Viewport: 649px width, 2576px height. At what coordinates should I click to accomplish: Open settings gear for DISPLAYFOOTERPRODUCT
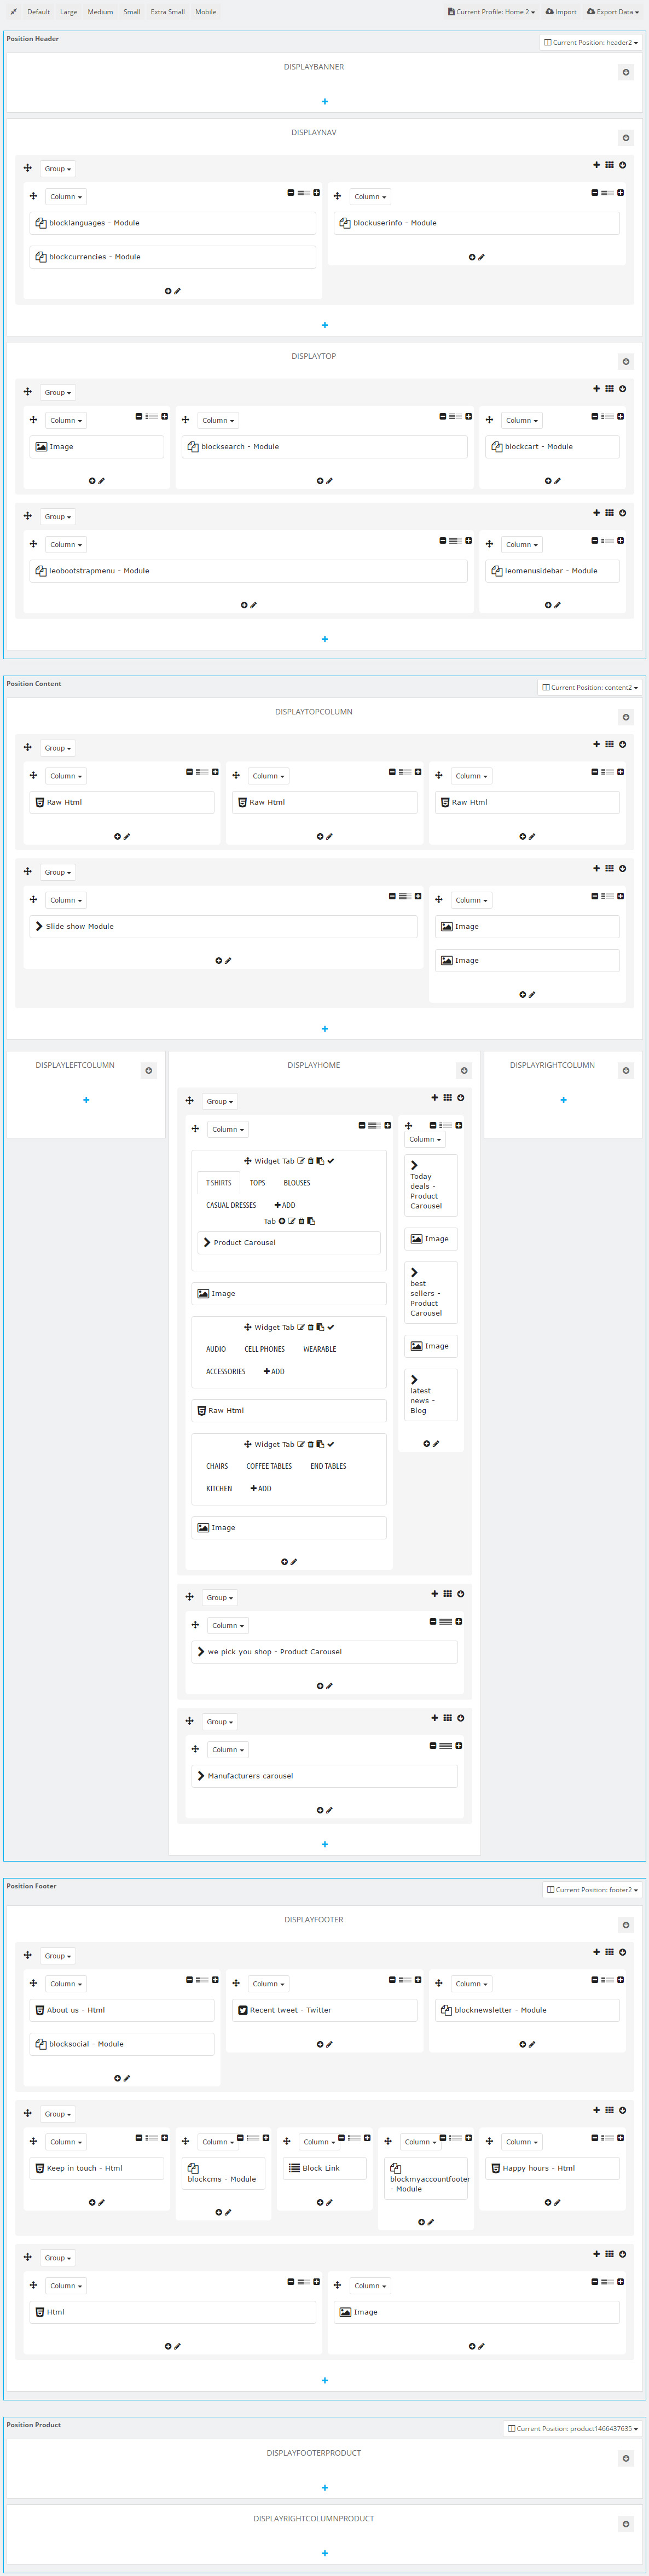click(x=626, y=2458)
